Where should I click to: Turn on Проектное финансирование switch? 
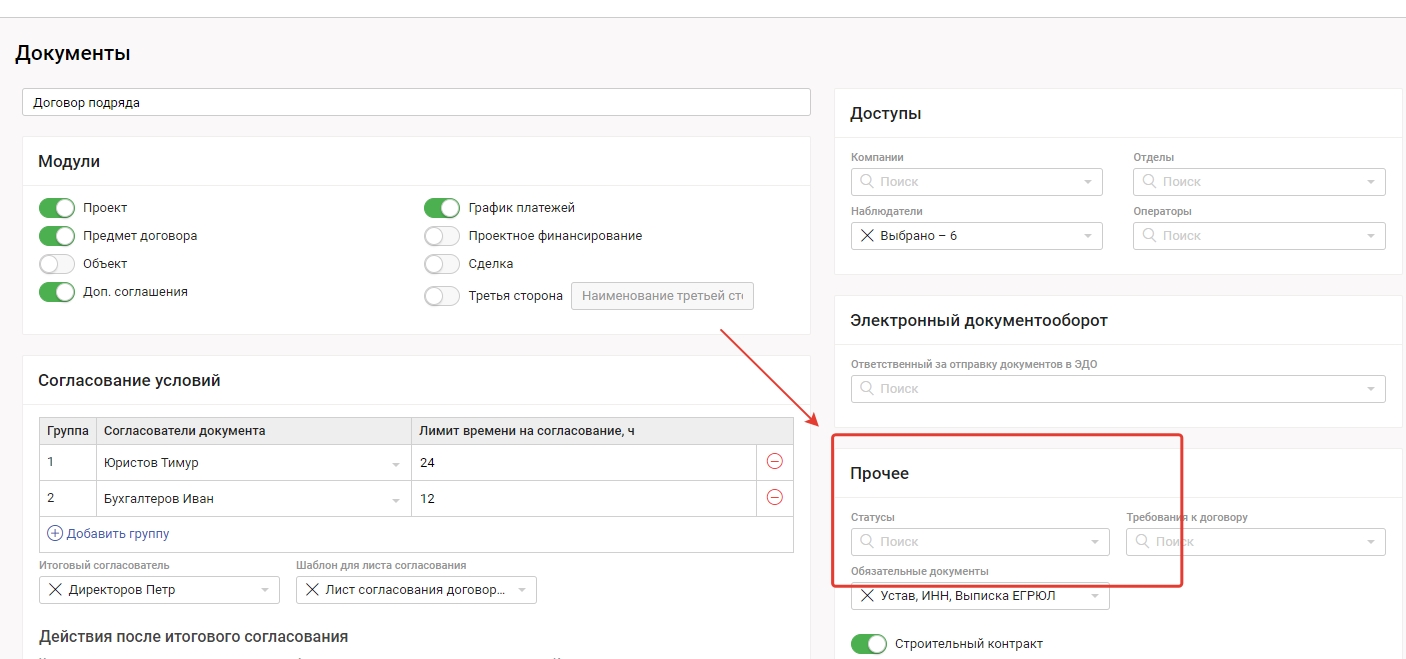[x=442, y=236]
